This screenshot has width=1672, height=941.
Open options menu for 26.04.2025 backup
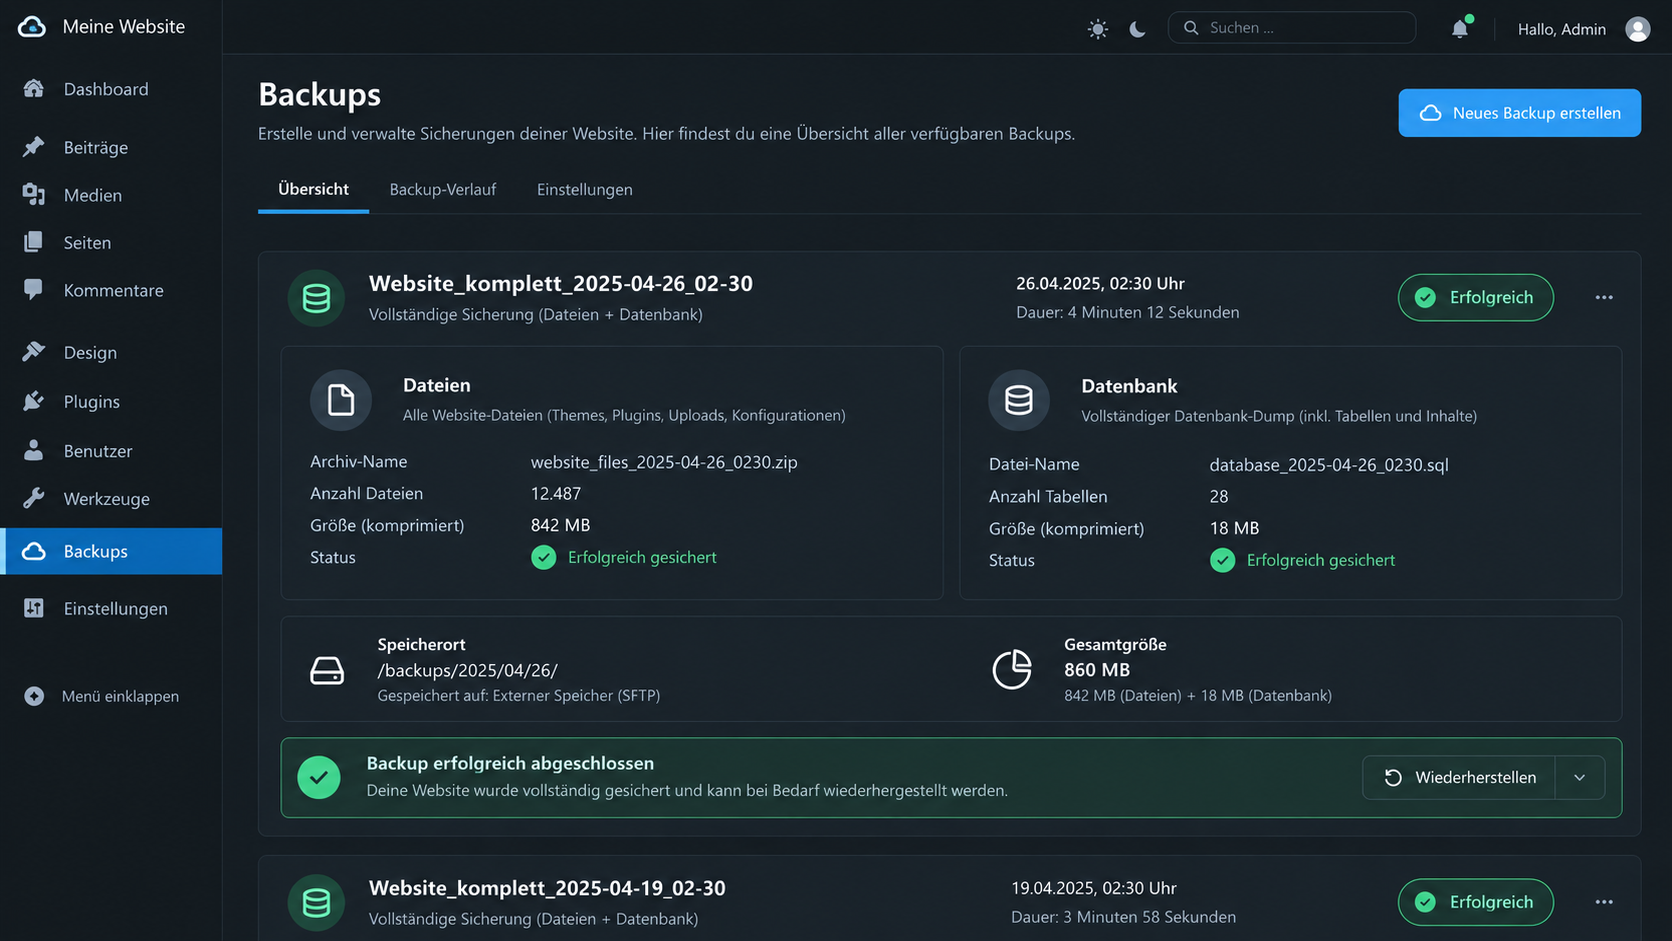coord(1604,297)
